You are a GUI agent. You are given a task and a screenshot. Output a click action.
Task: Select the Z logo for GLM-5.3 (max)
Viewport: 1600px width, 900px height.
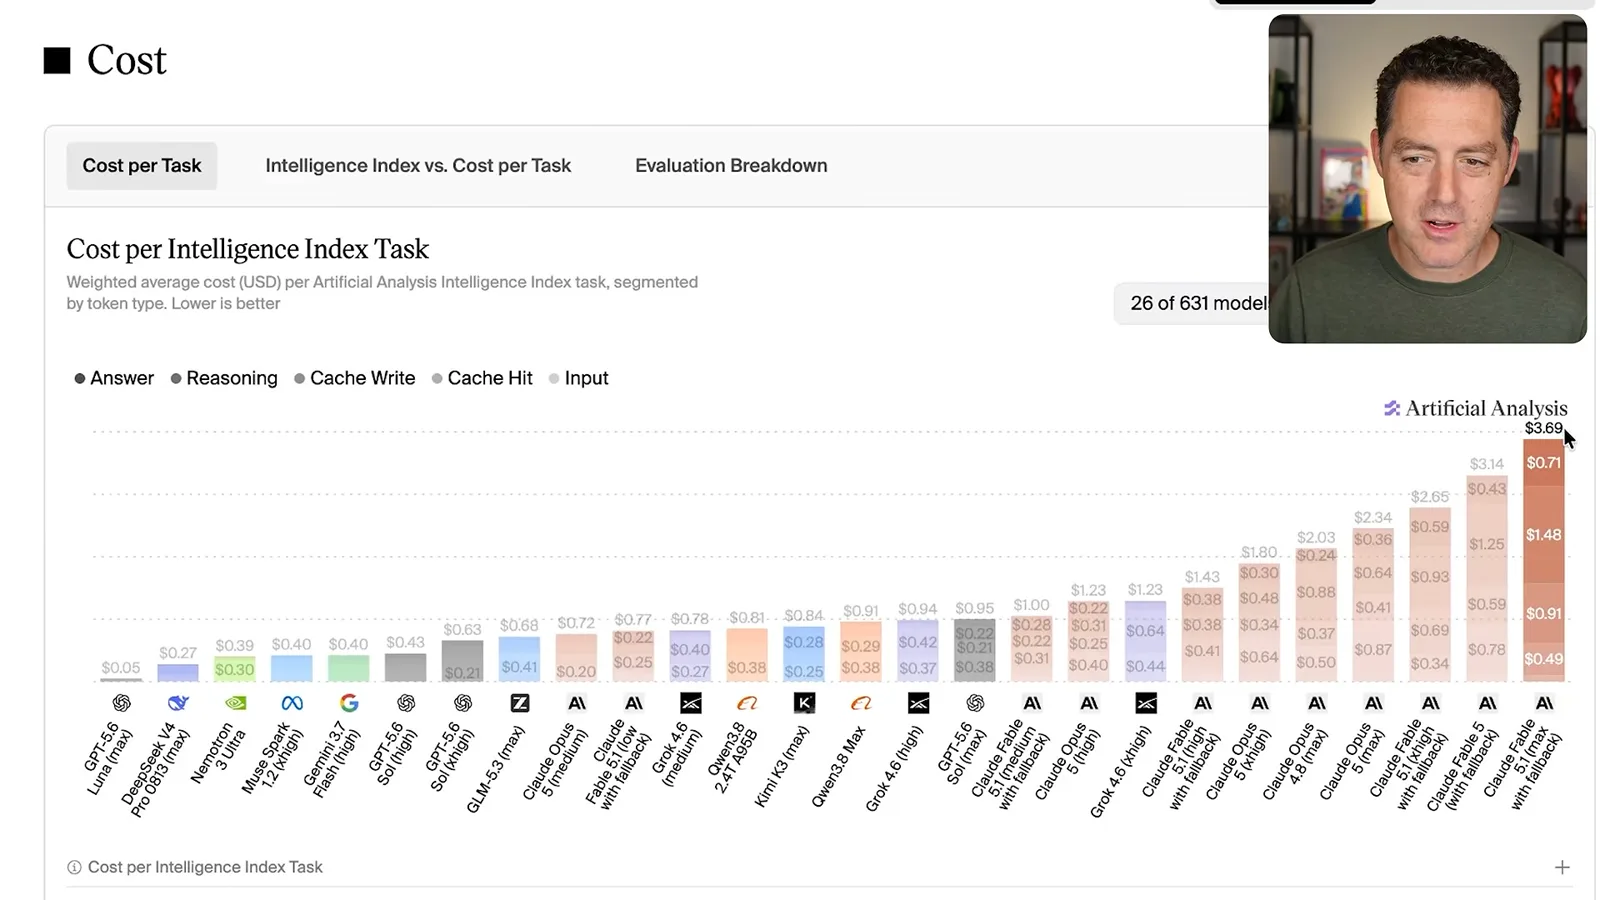point(520,703)
